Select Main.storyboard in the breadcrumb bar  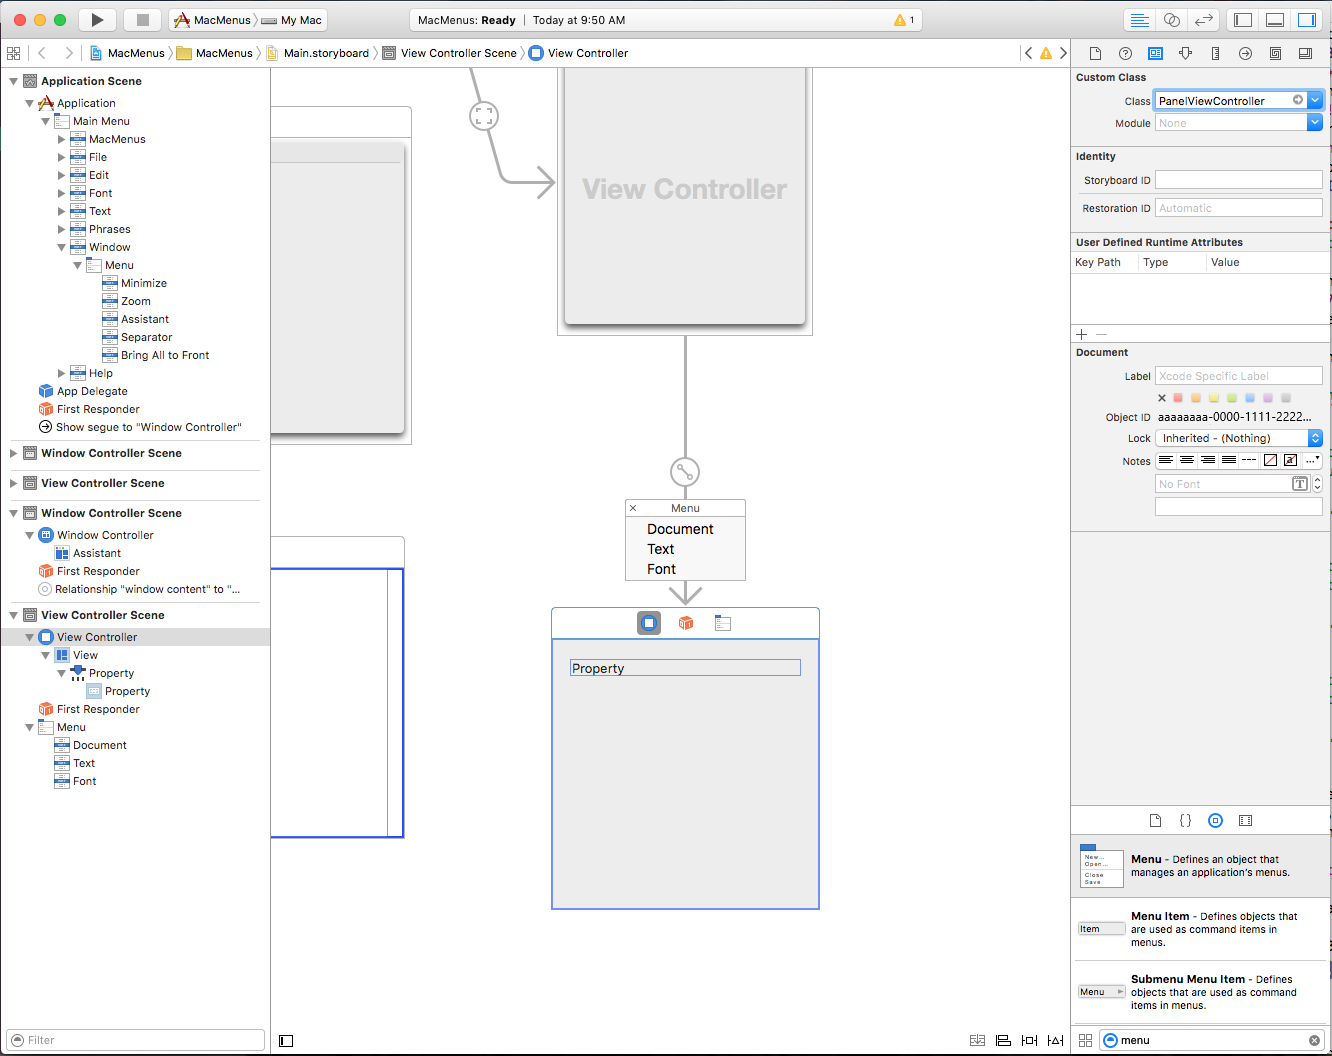click(x=326, y=53)
